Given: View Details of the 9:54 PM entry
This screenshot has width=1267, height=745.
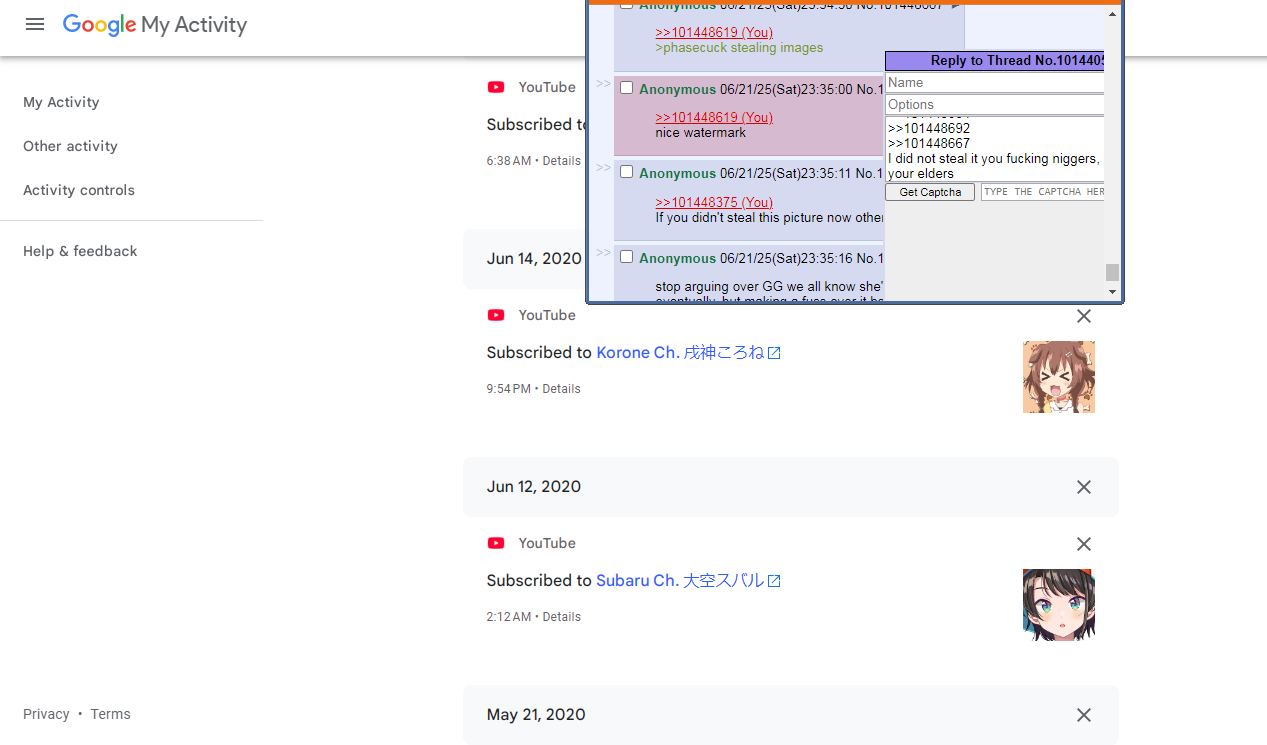Looking at the screenshot, I should click(x=561, y=389).
